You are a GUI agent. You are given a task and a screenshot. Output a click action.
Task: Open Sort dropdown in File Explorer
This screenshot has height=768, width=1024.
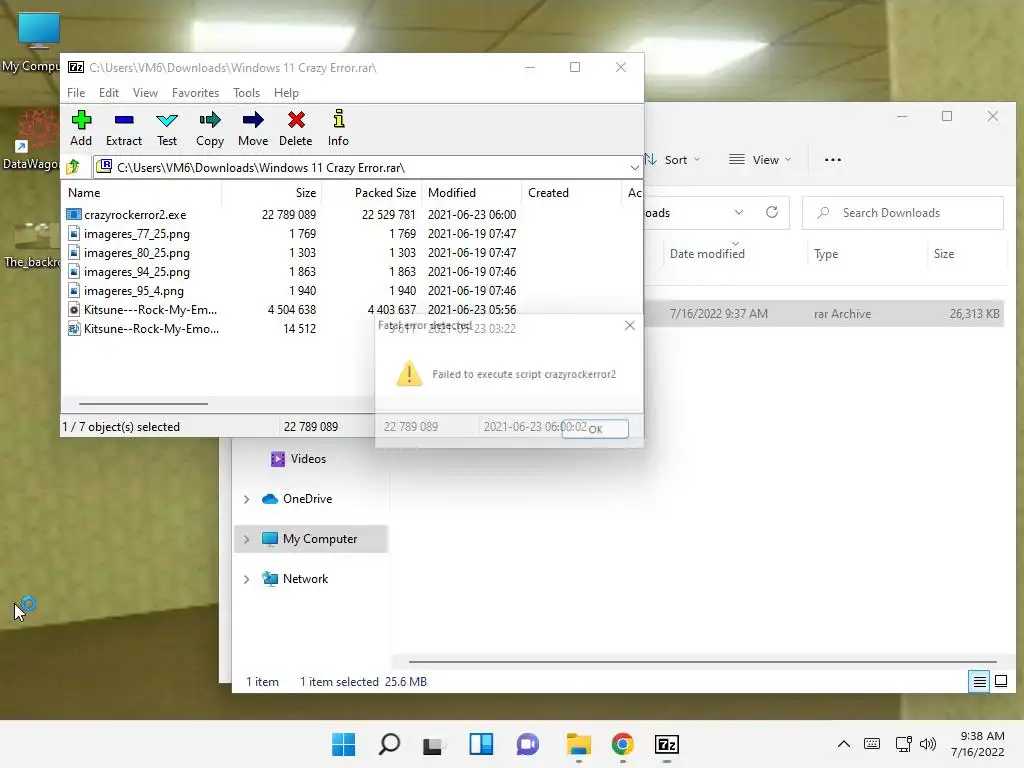click(x=673, y=160)
